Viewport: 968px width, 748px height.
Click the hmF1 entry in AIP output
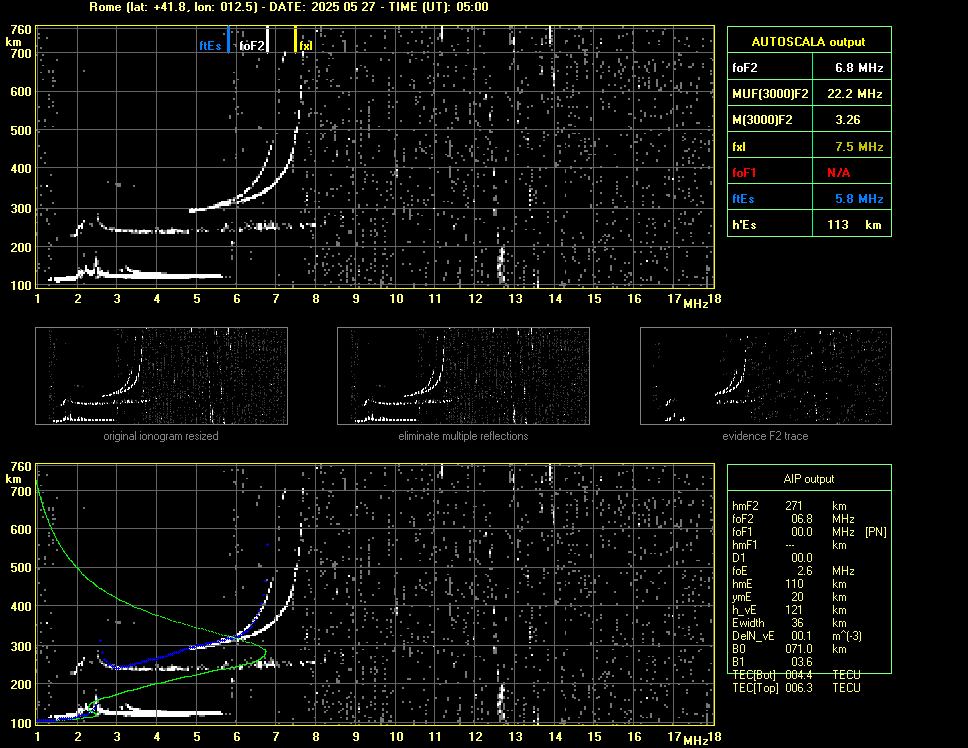coord(789,545)
